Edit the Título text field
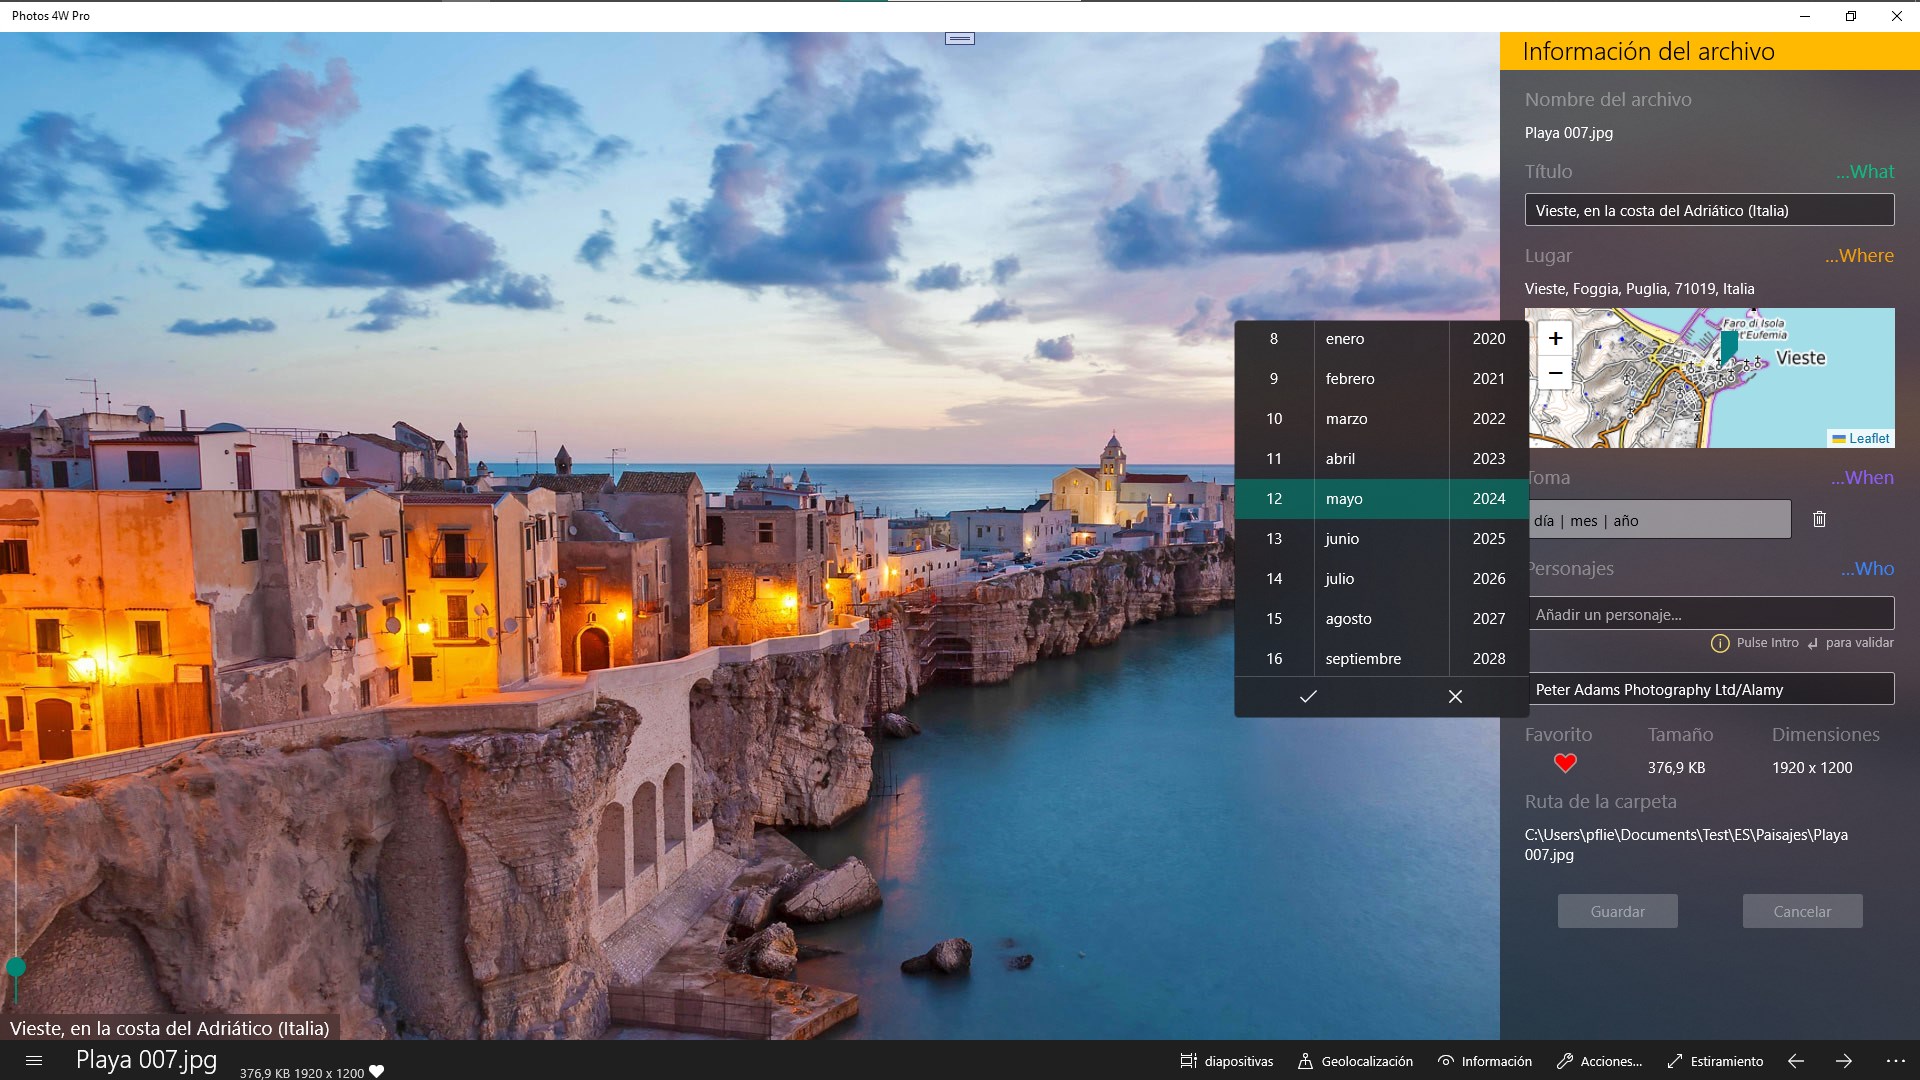1920x1080 pixels. tap(1709, 210)
